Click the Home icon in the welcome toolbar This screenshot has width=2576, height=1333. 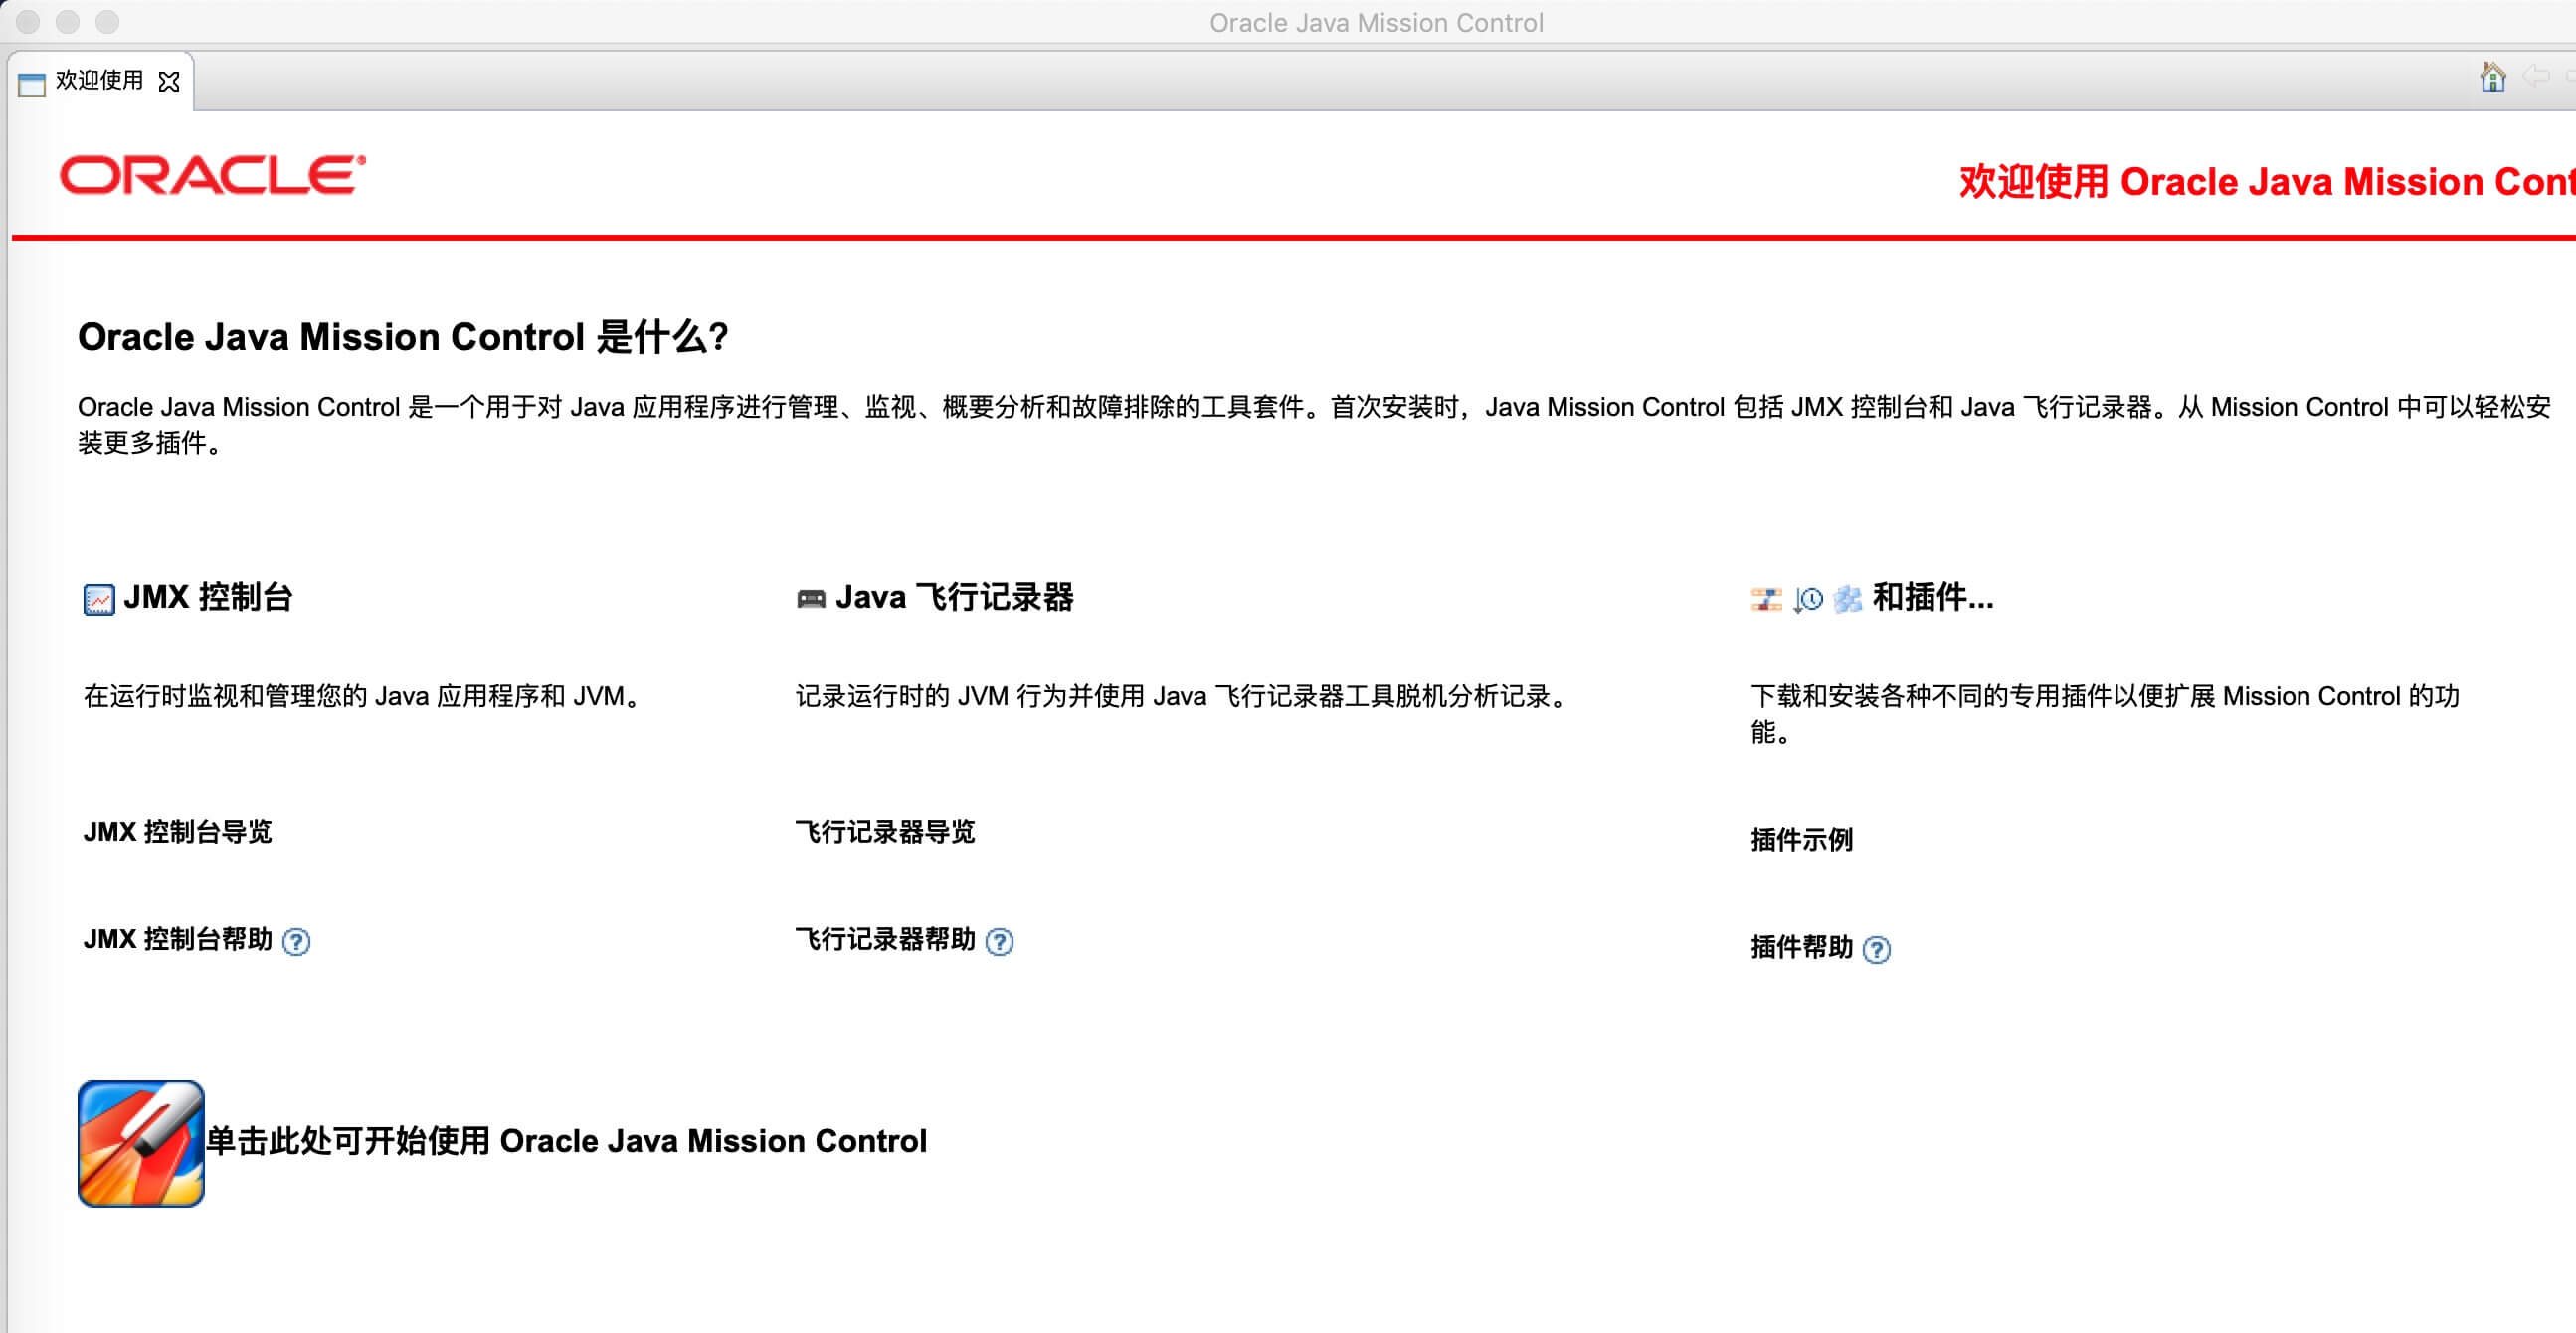2492,77
